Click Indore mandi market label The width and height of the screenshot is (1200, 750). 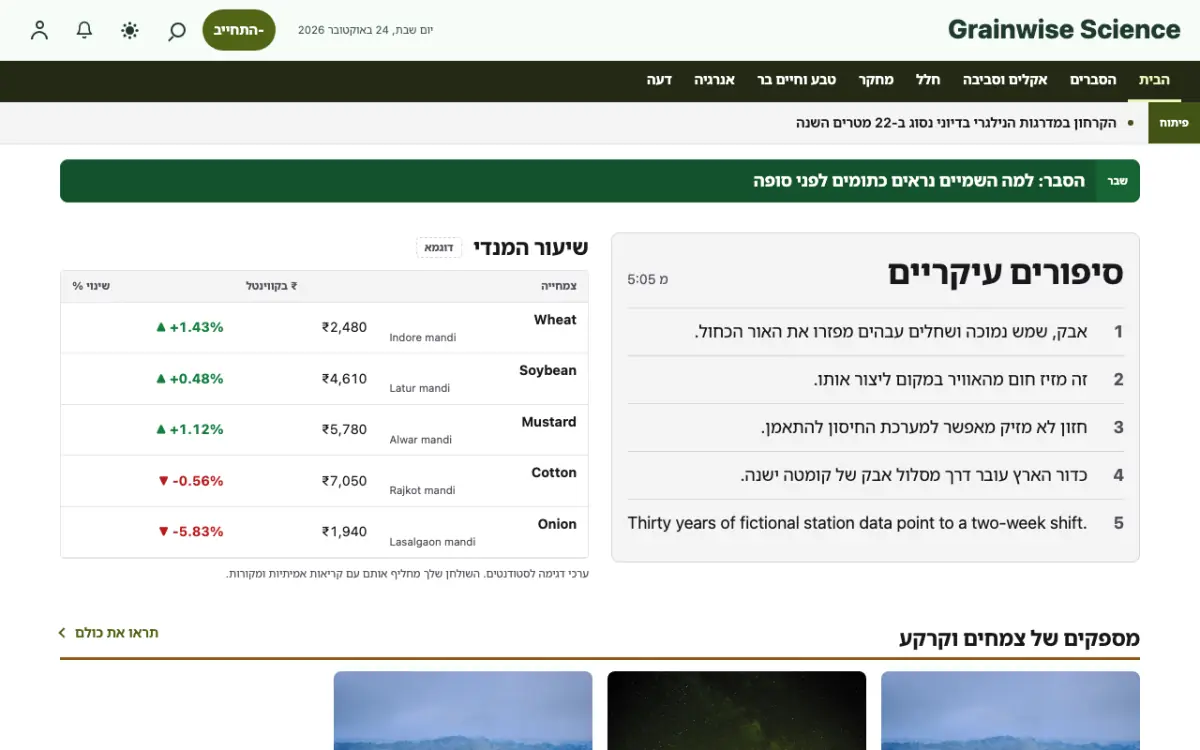pyautogui.click(x=423, y=338)
